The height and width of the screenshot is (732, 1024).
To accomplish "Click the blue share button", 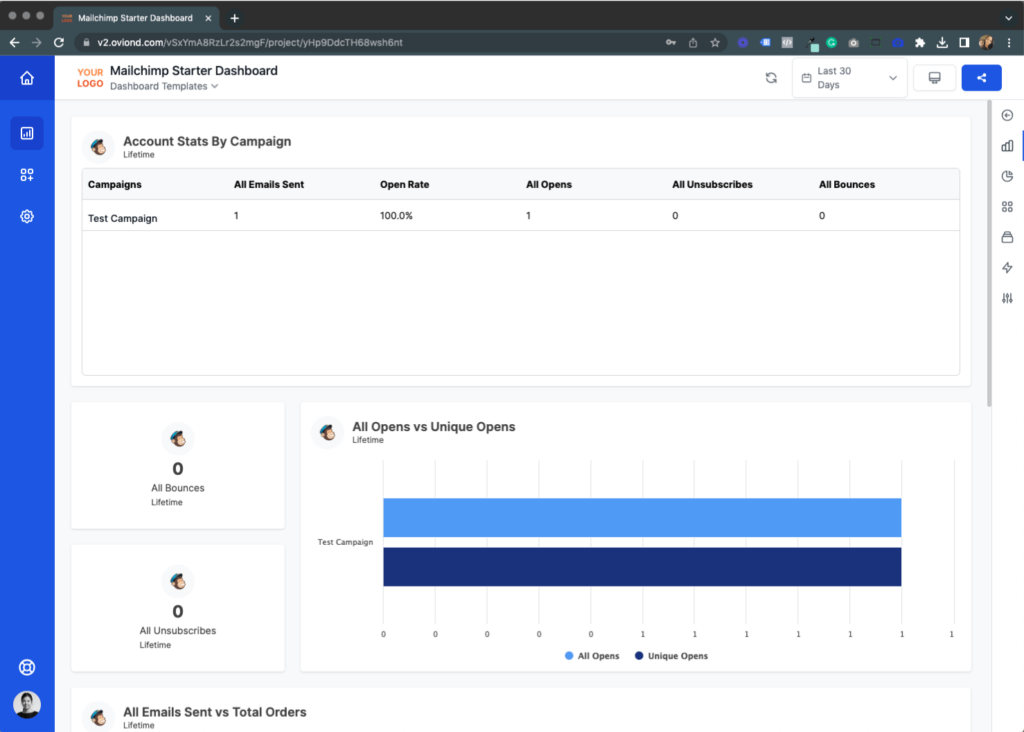I will pos(982,78).
